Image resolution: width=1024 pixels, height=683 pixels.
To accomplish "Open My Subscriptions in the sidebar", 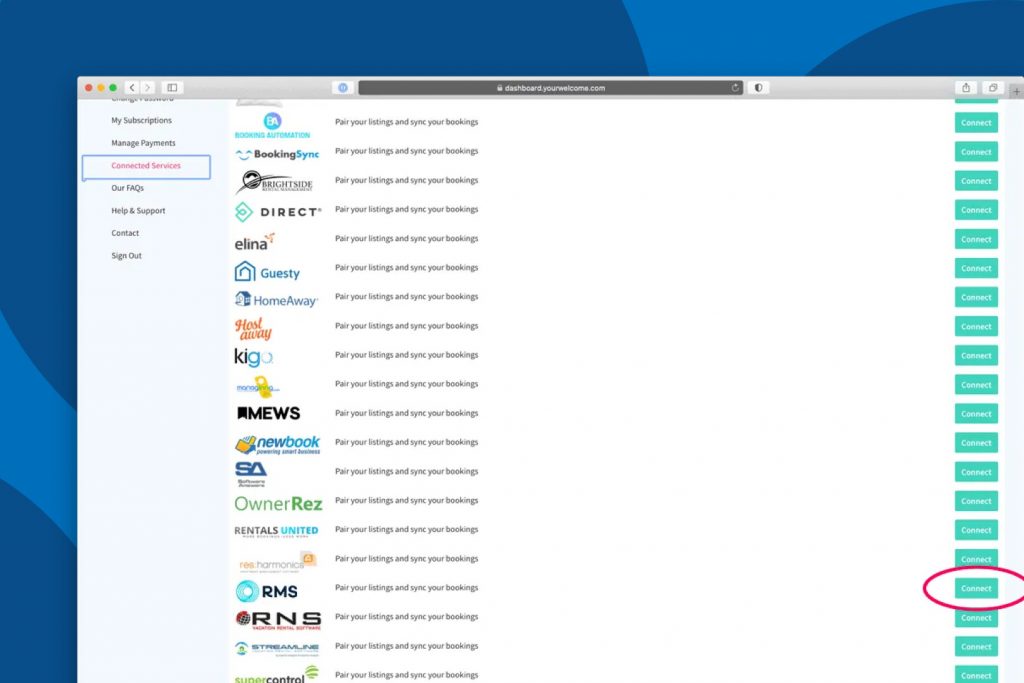I will 141,121.
